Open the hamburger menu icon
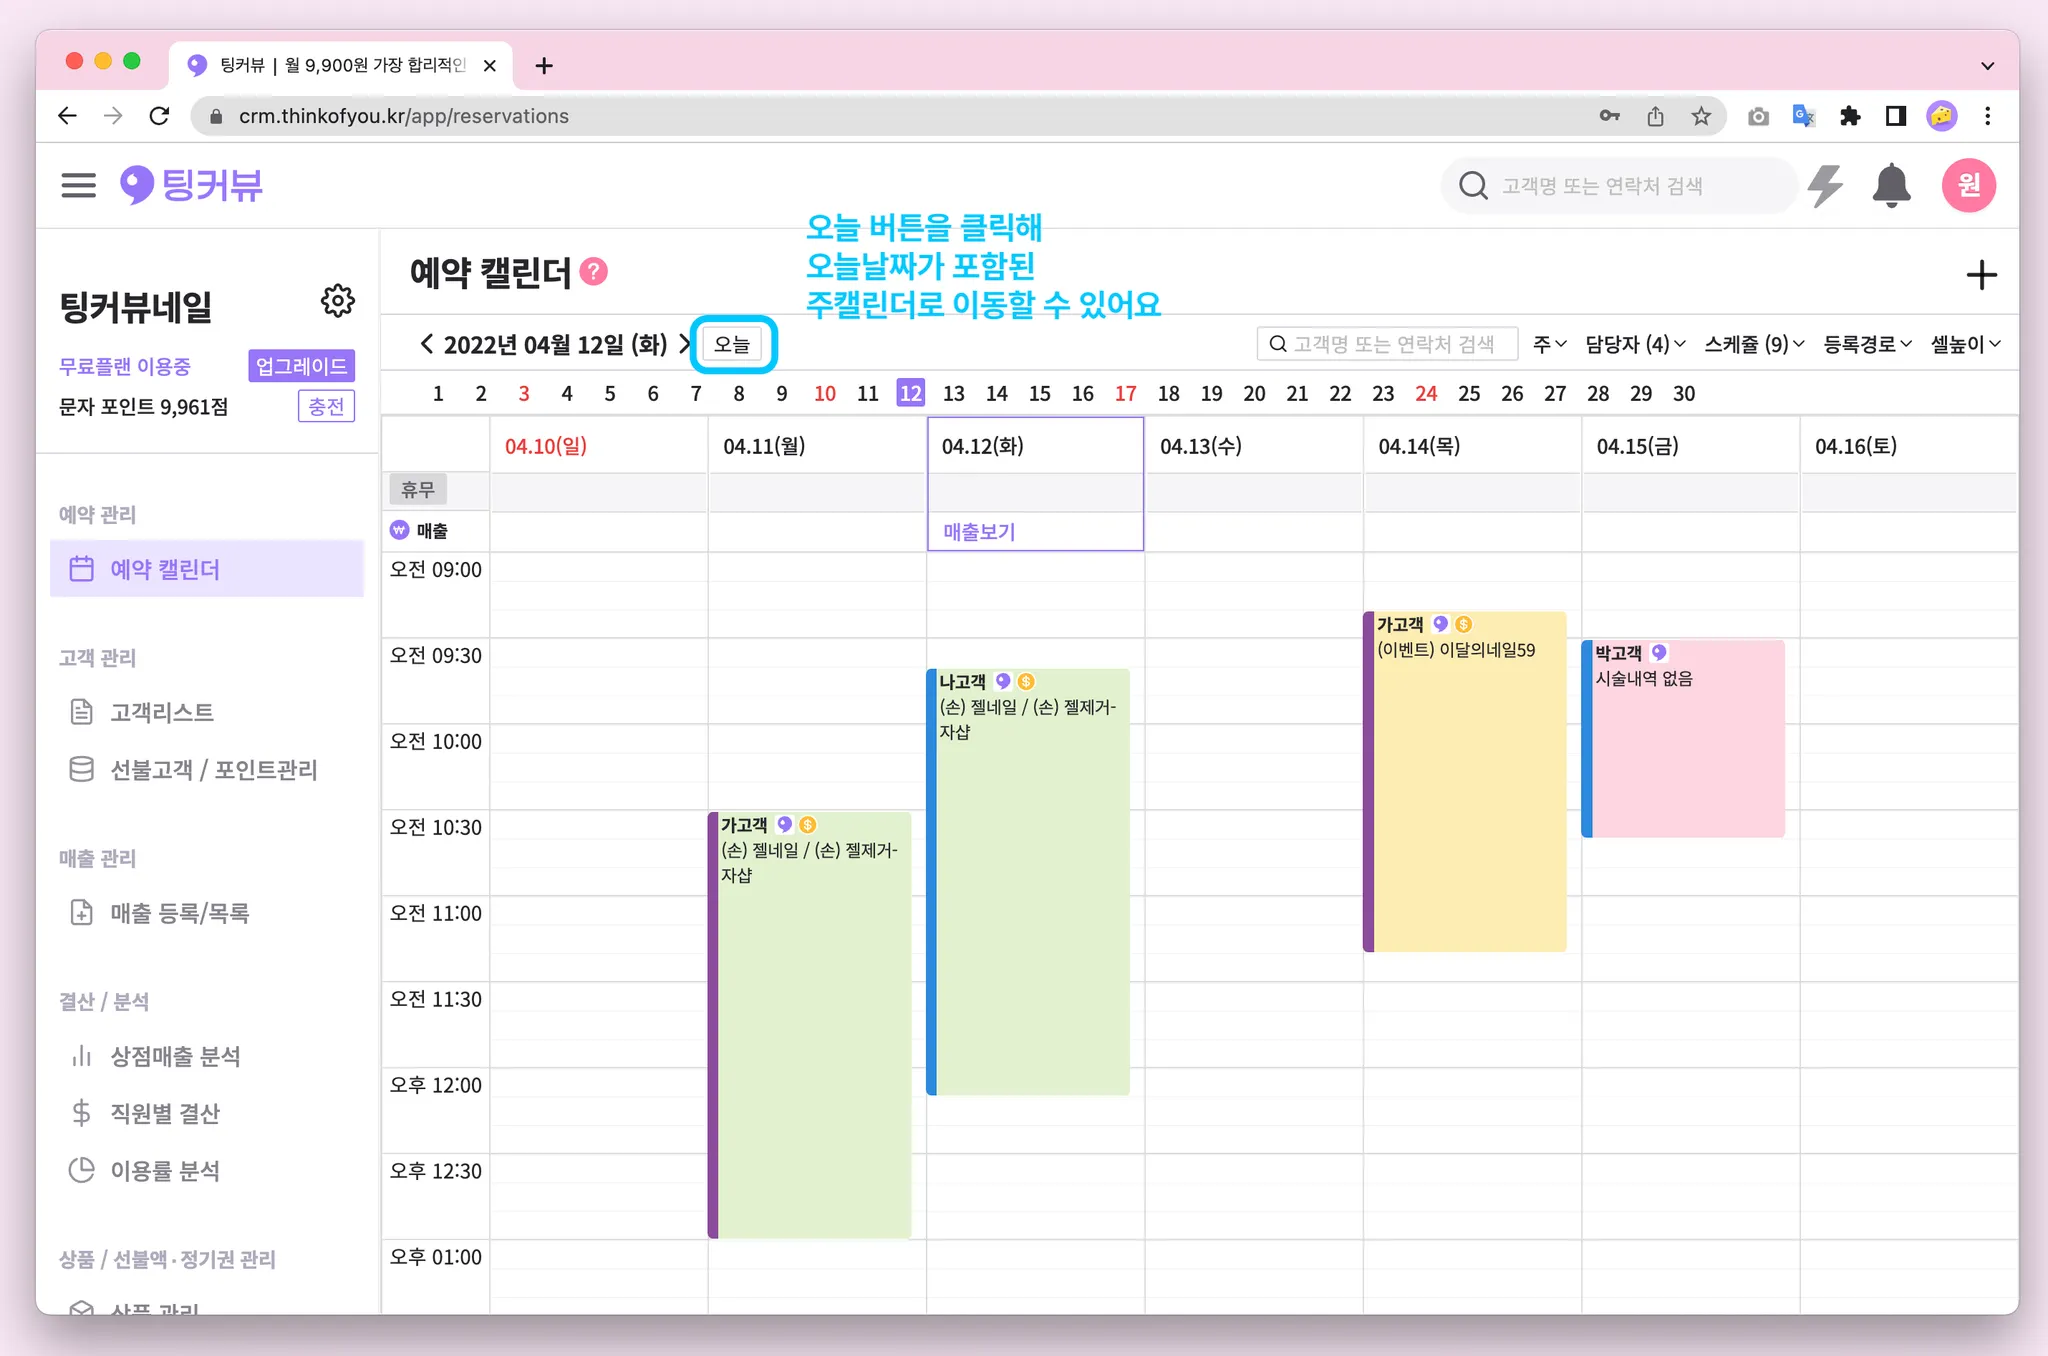The image size is (2048, 1356). [78, 185]
